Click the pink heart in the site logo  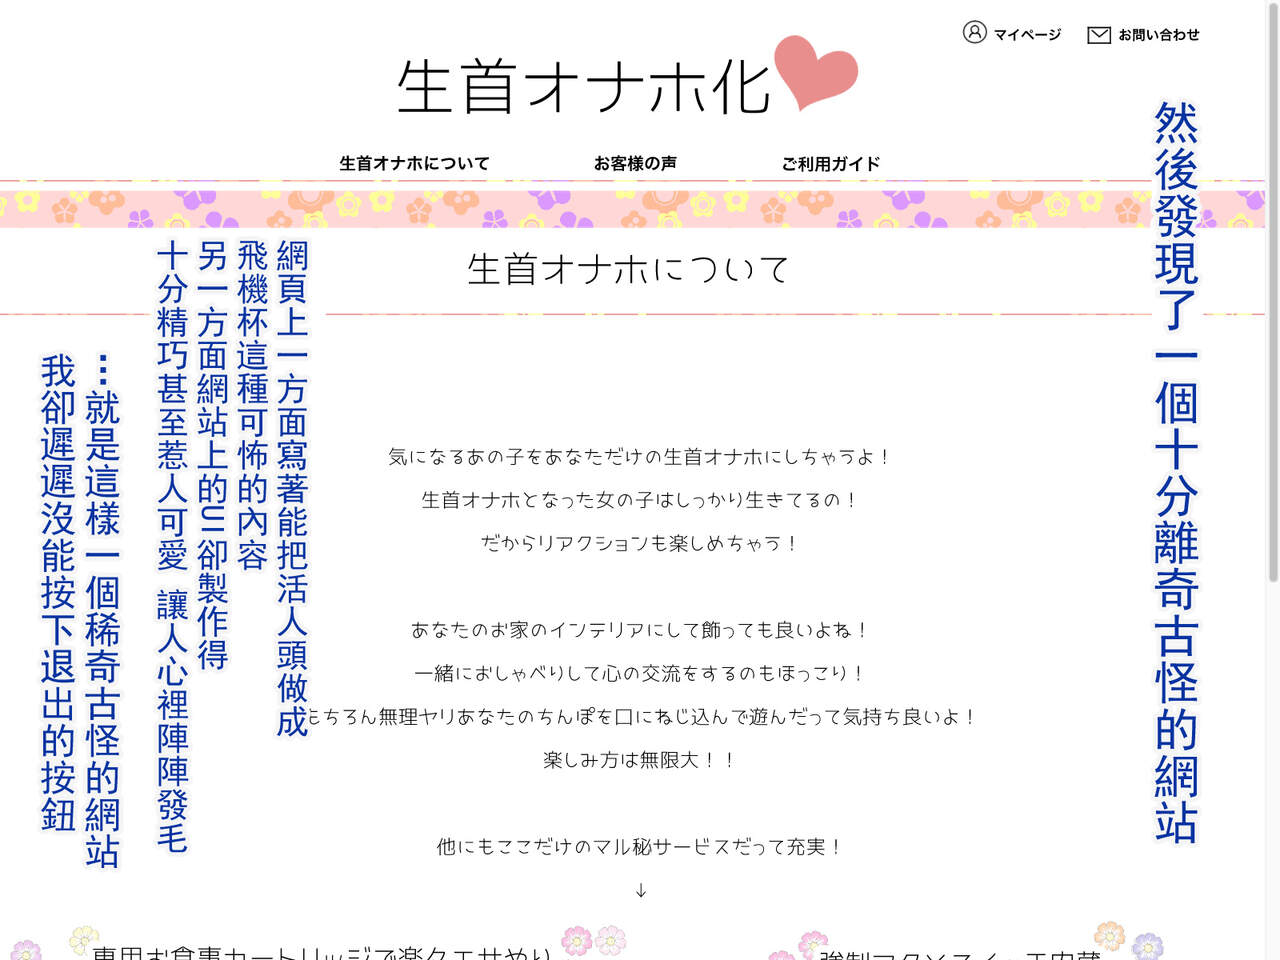(816, 73)
